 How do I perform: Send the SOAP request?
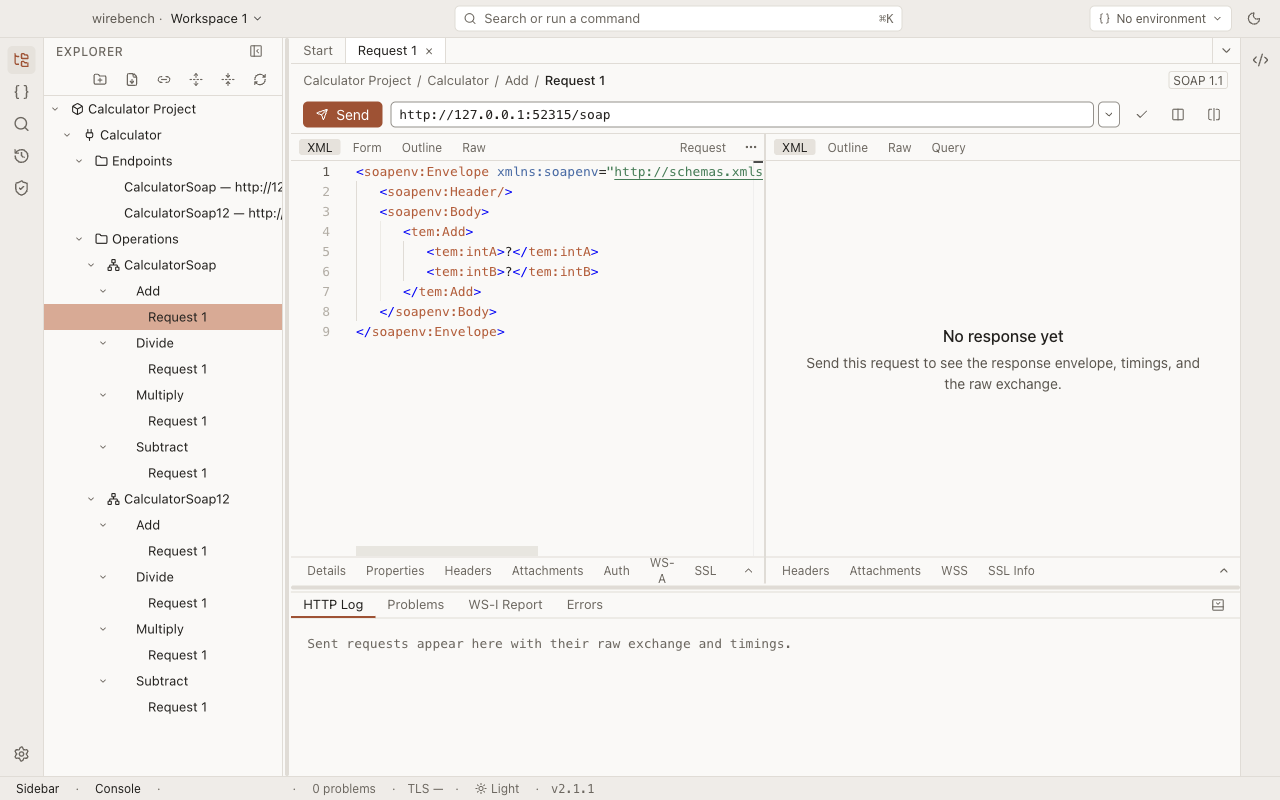(343, 115)
